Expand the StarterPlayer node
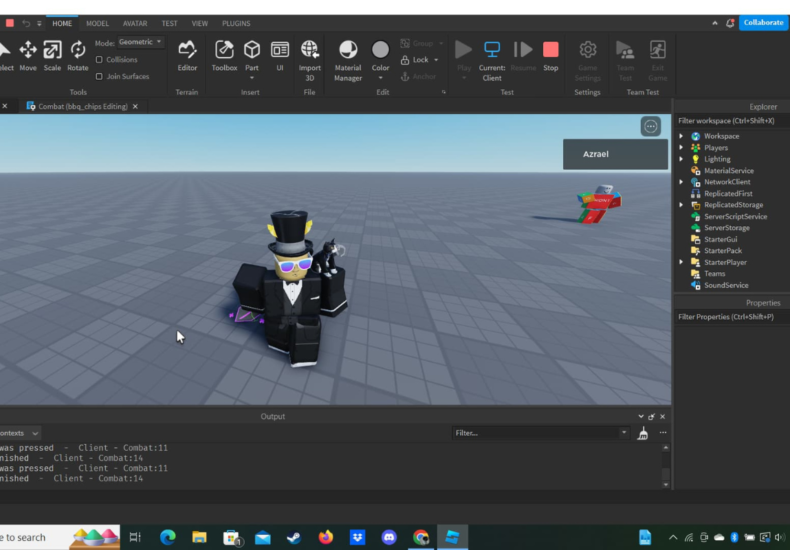 (681, 262)
